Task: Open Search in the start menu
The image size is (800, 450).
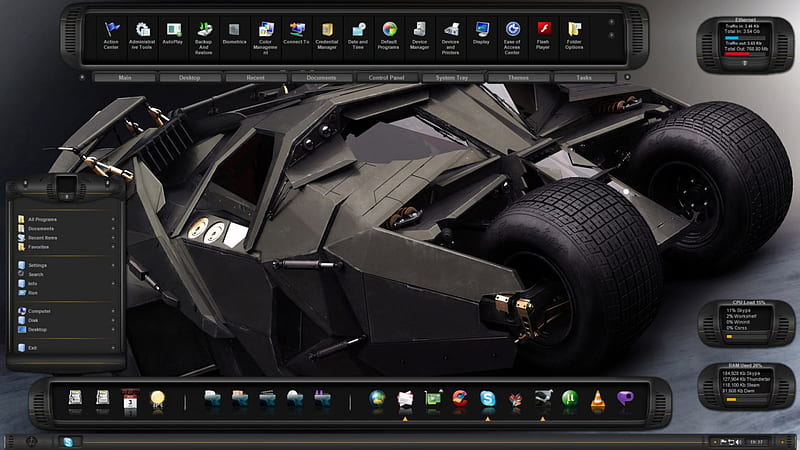Action: [x=66, y=274]
